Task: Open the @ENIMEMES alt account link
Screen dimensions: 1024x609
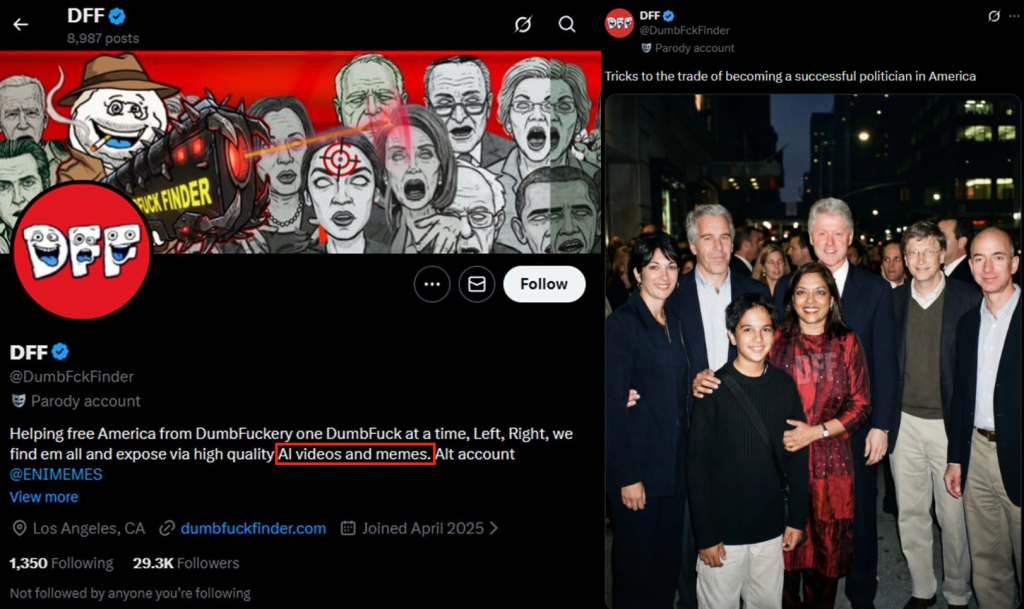Action: (x=56, y=474)
